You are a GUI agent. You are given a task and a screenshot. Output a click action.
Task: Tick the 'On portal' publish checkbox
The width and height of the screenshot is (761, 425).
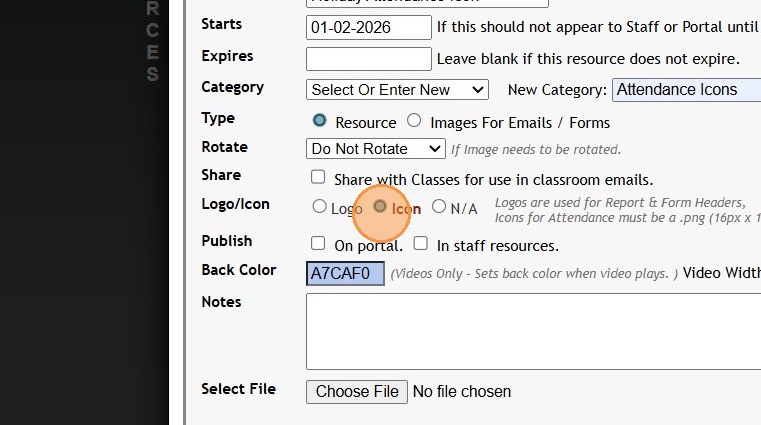tap(318, 243)
